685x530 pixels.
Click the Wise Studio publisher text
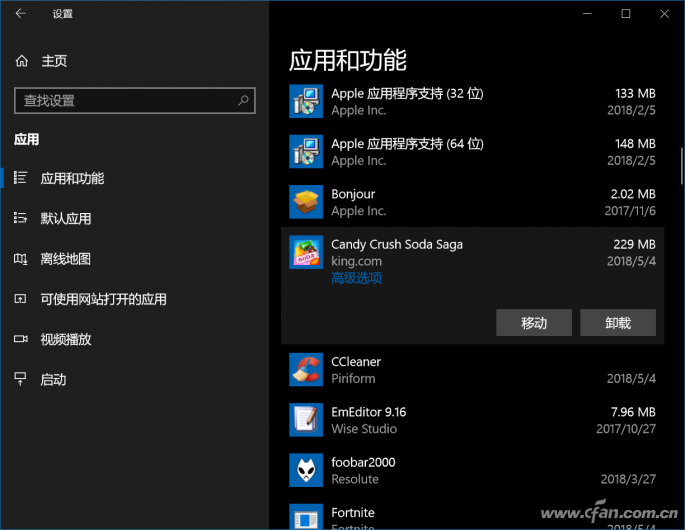click(x=364, y=429)
